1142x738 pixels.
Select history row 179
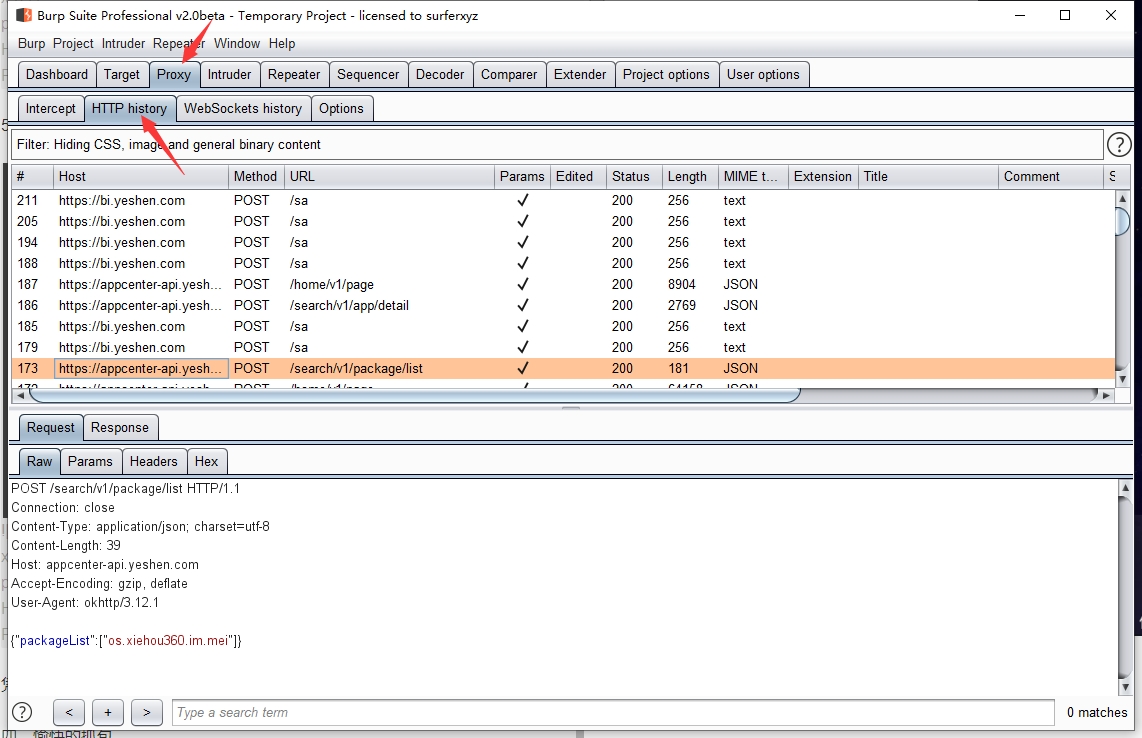coord(563,348)
